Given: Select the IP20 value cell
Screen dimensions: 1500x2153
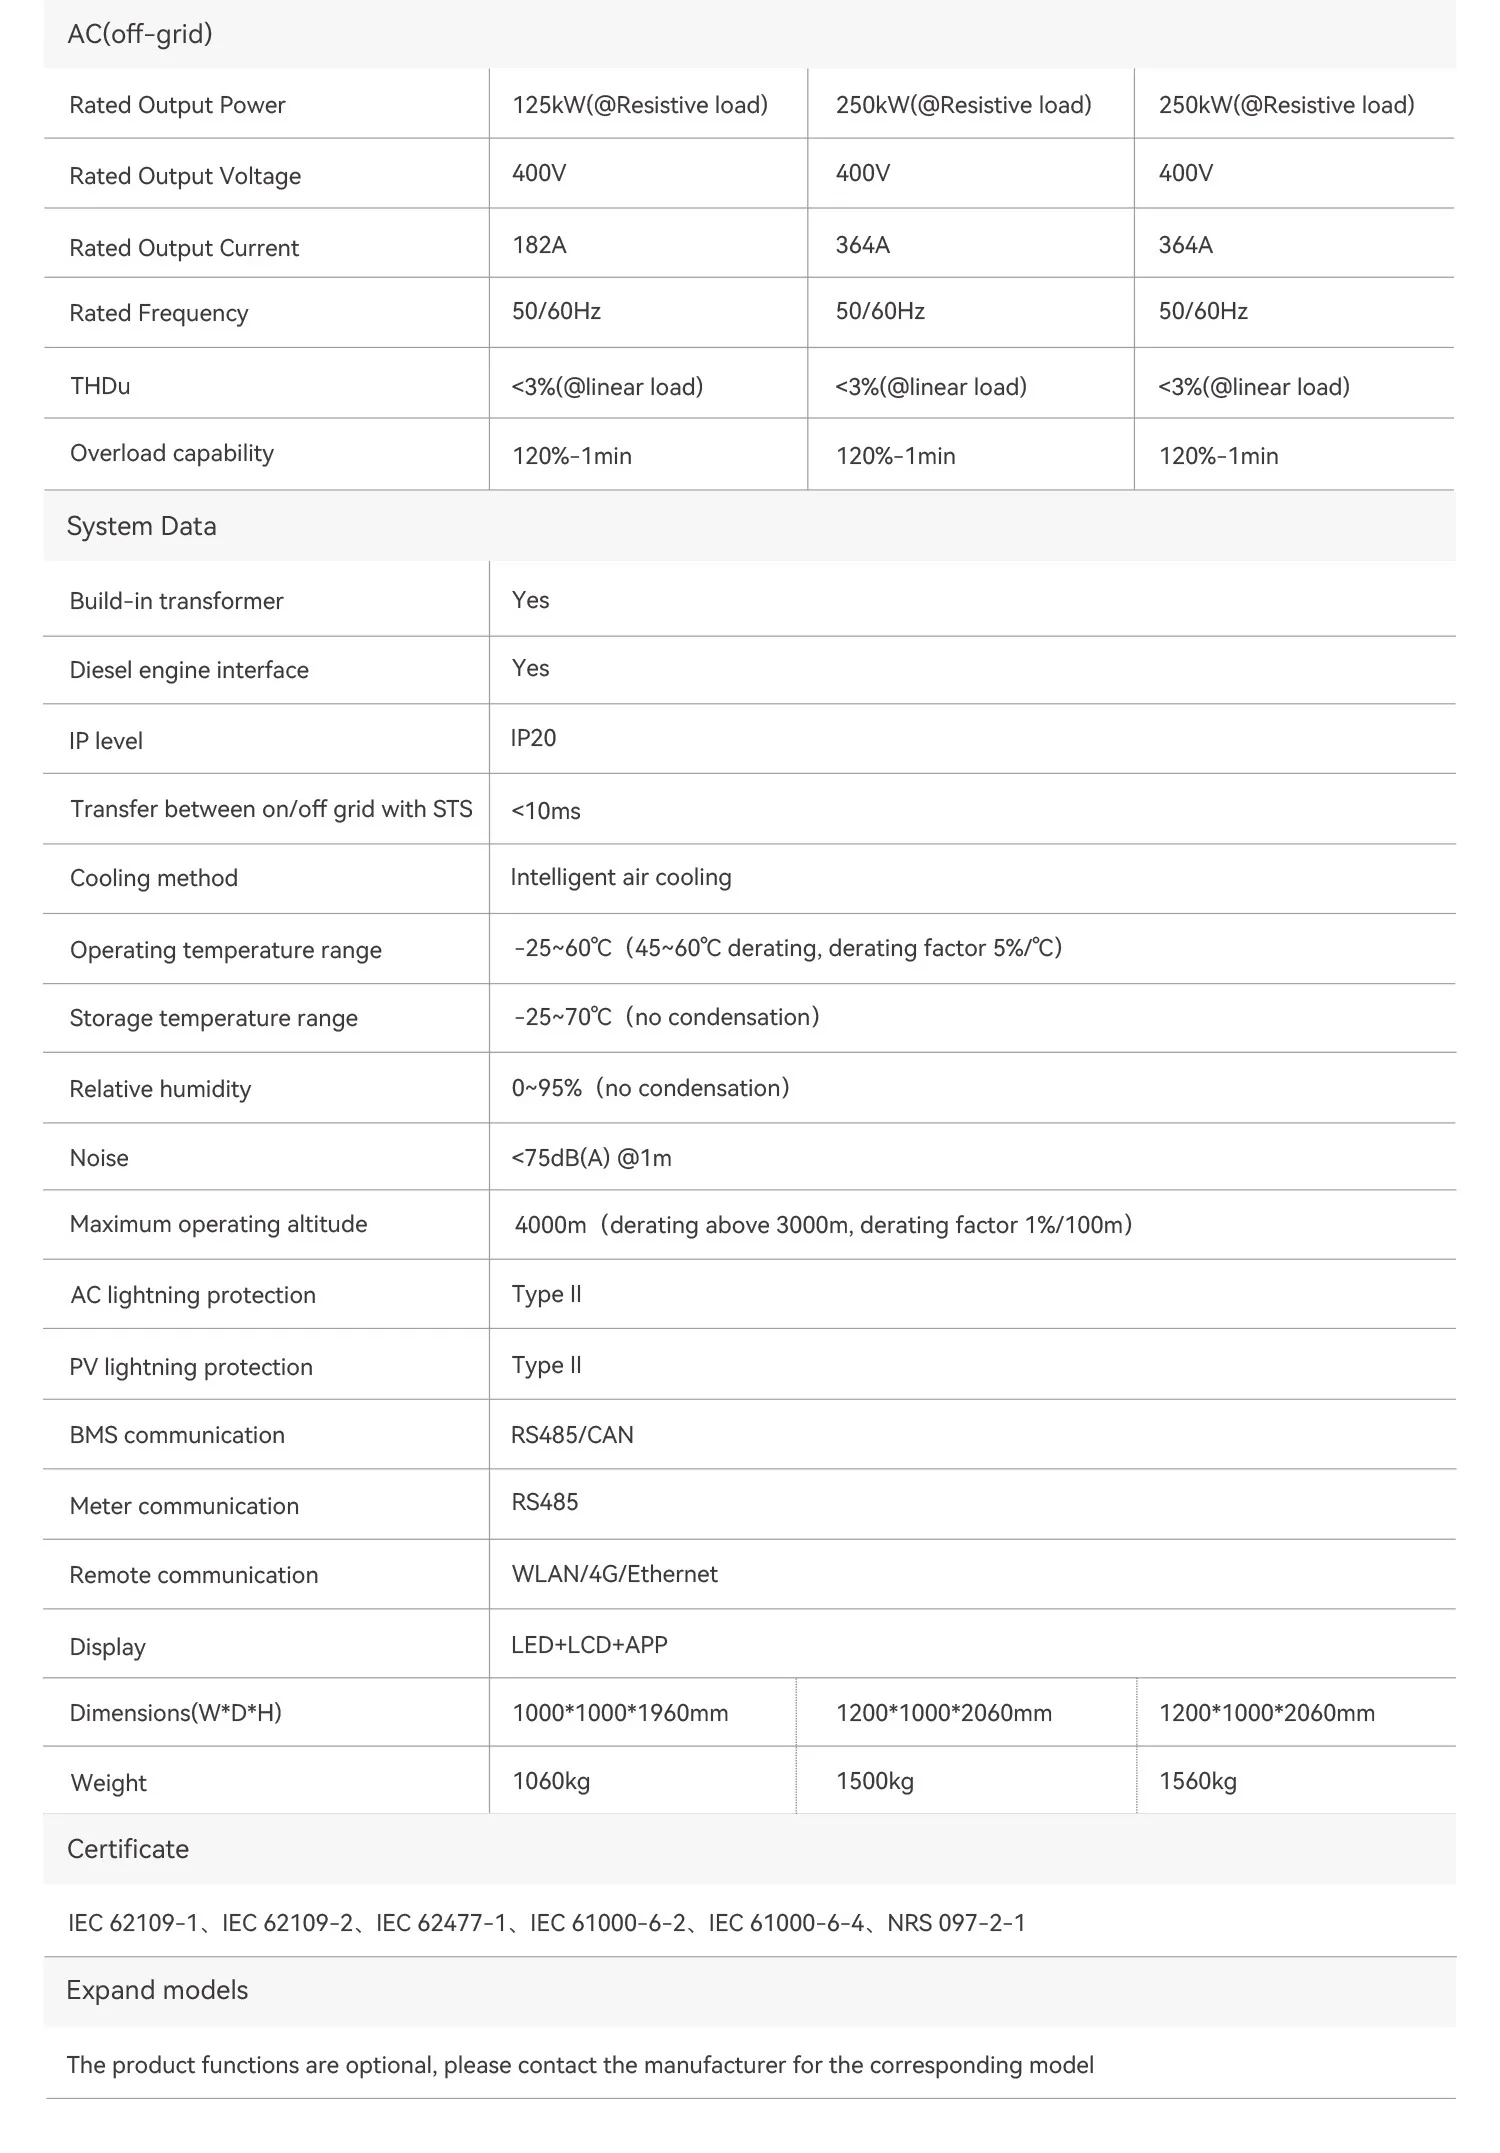Looking at the screenshot, I should 533,738.
